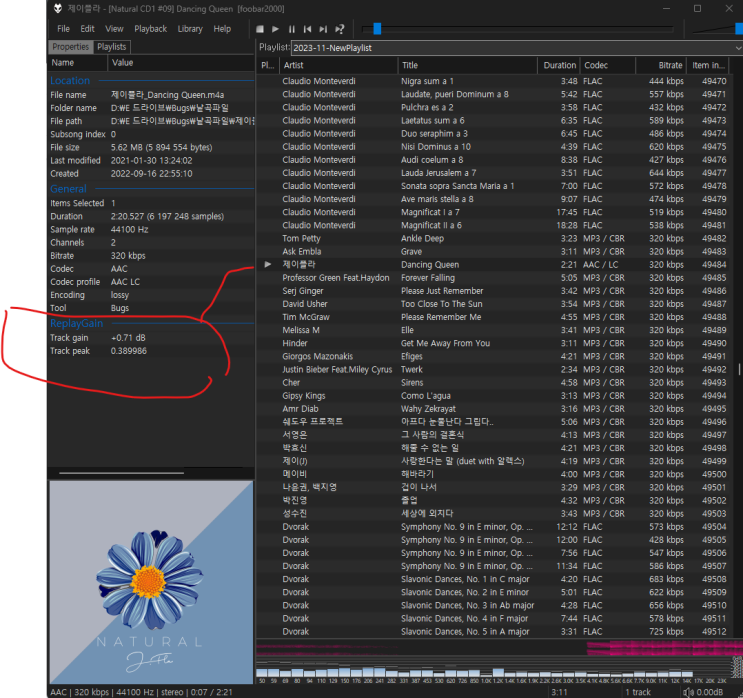This screenshot has width=743, height=698.
Task: Click the status bar playback info text
Action: click(141, 692)
